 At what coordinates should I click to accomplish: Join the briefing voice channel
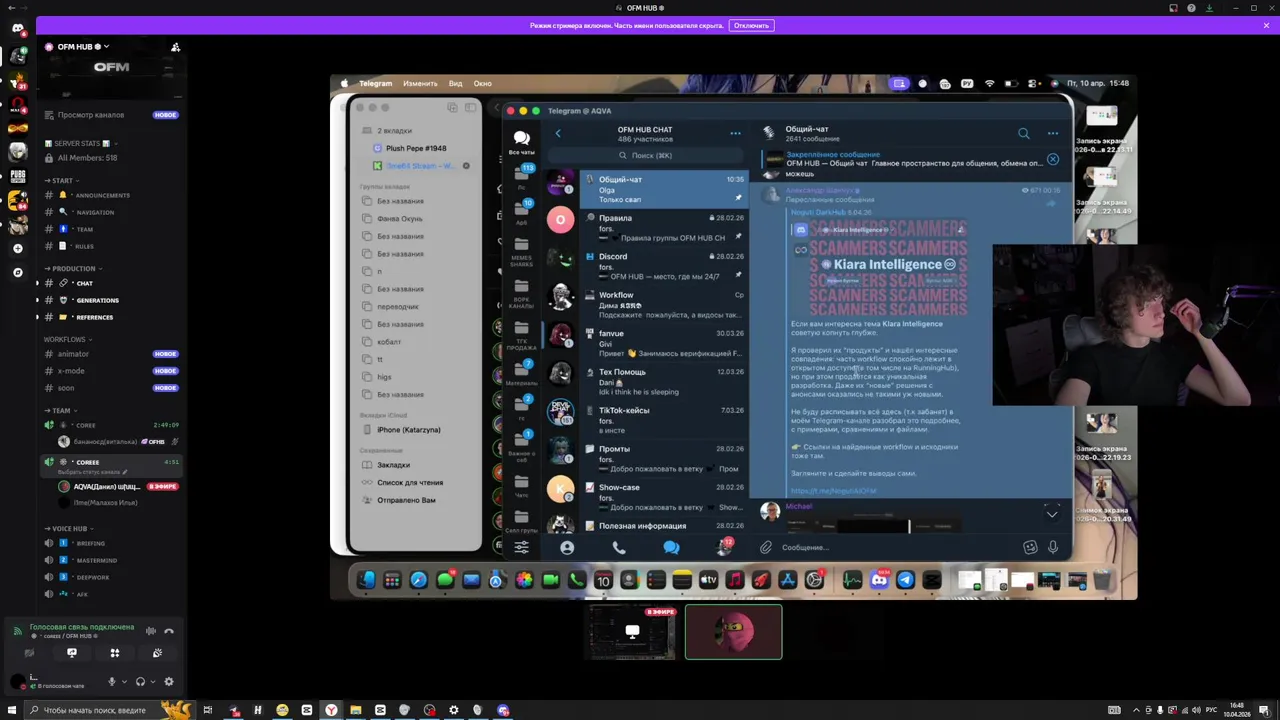tap(110, 543)
